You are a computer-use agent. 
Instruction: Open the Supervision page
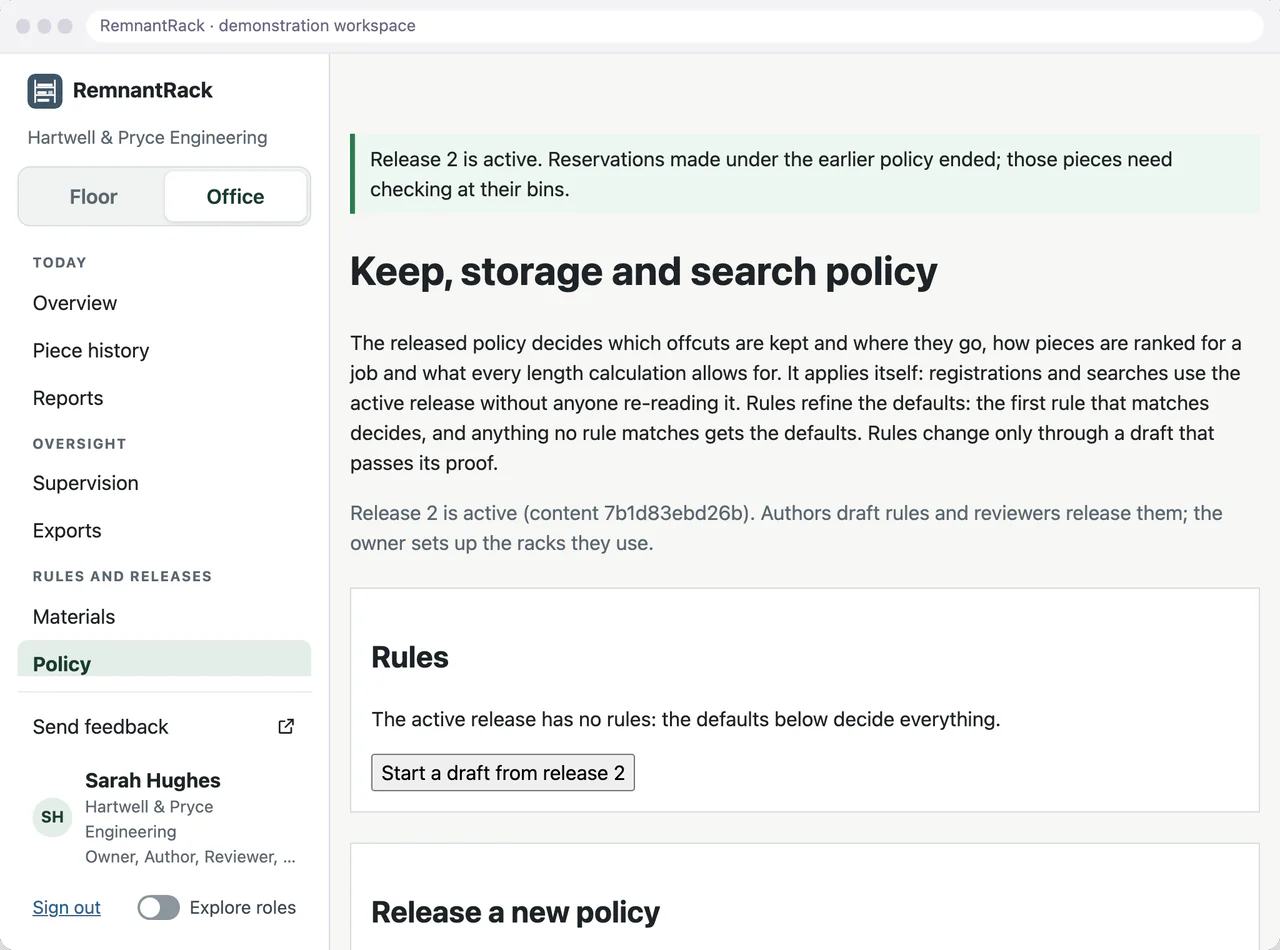pyautogui.click(x=165, y=483)
